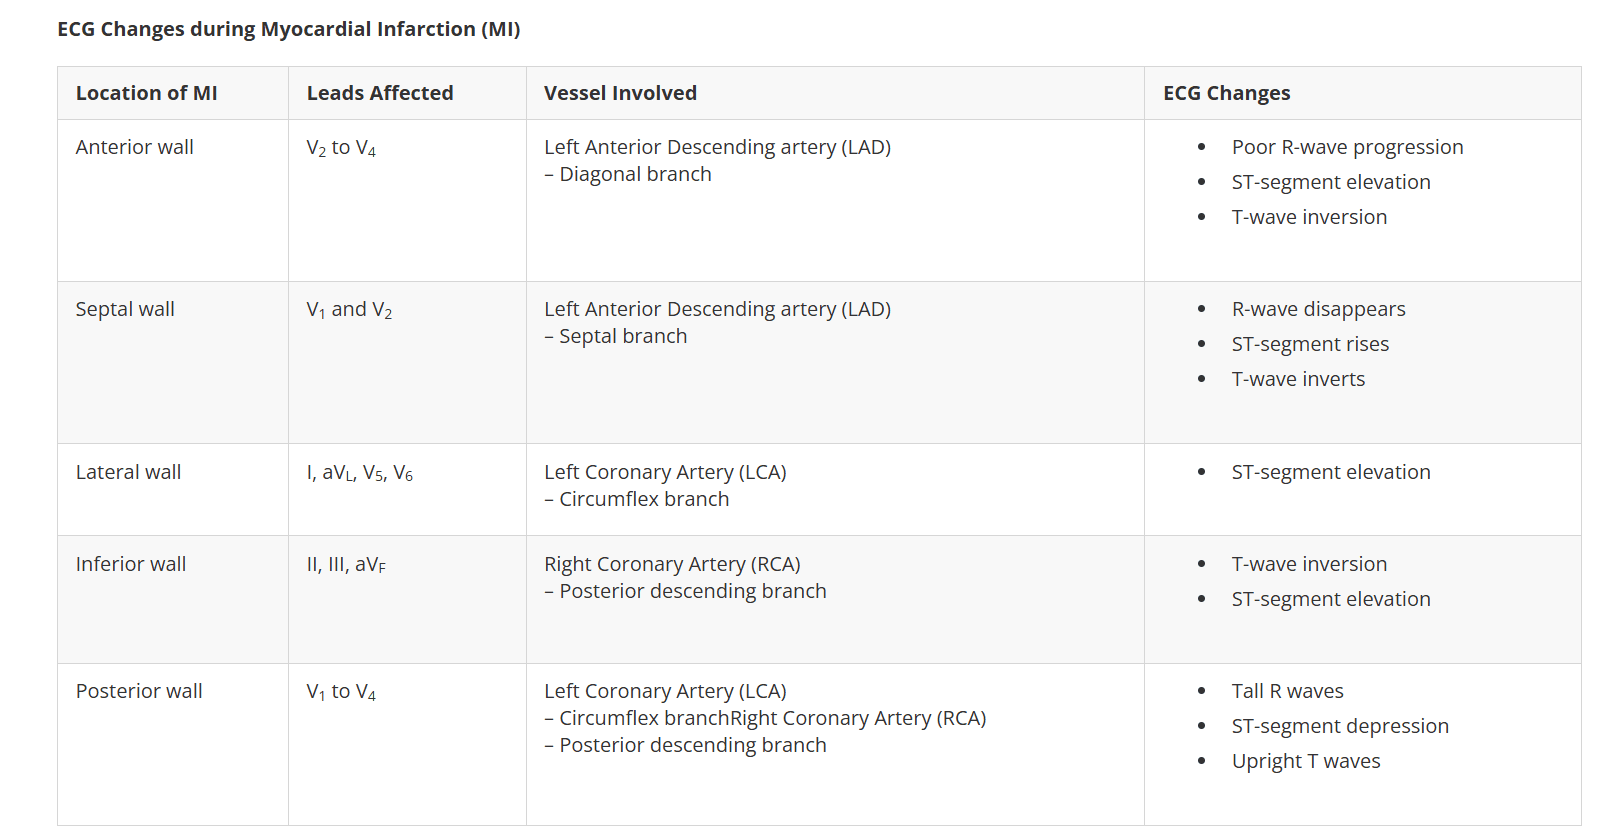The image size is (1614, 829).
Task: Click the "Poor R-wave progression" bullet
Action: (x=1347, y=147)
